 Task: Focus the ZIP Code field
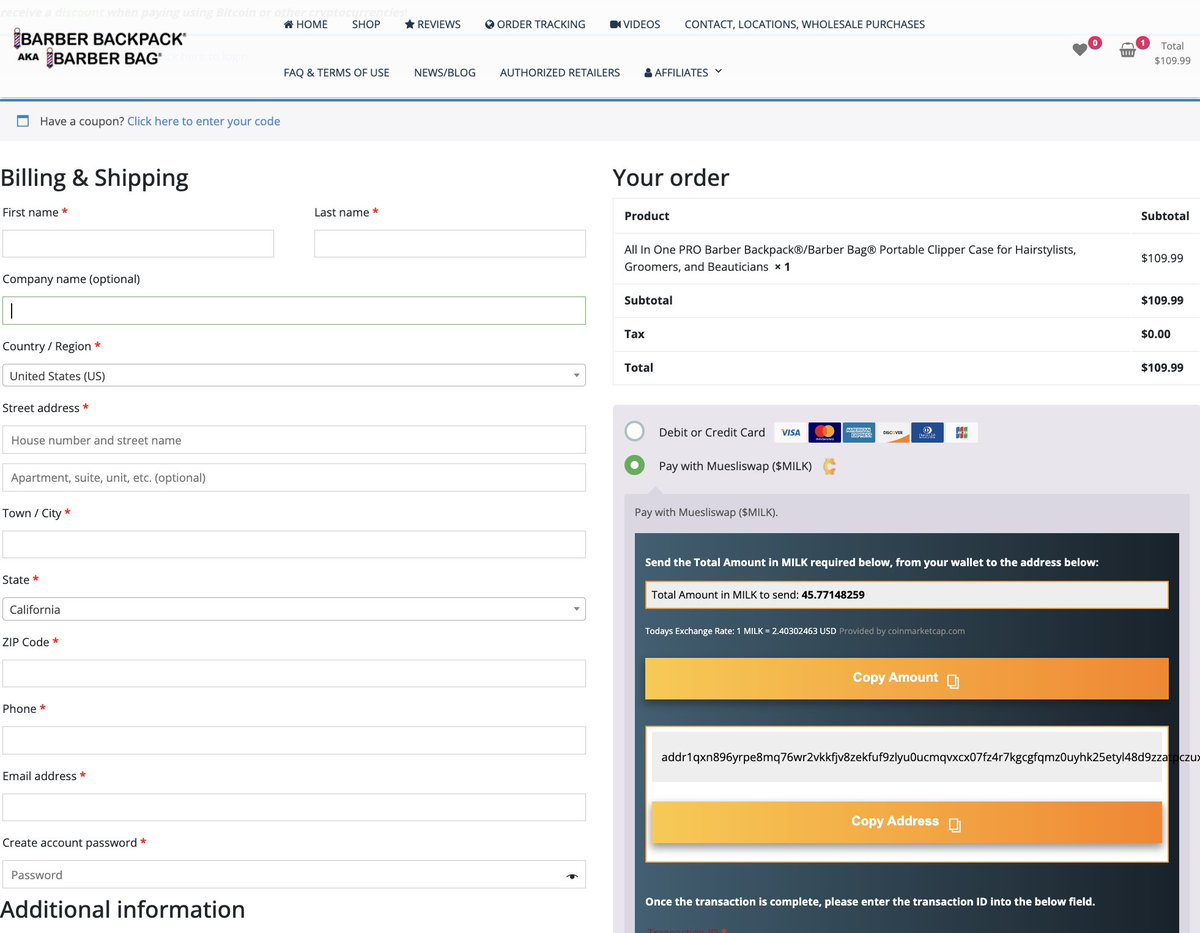click(294, 673)
